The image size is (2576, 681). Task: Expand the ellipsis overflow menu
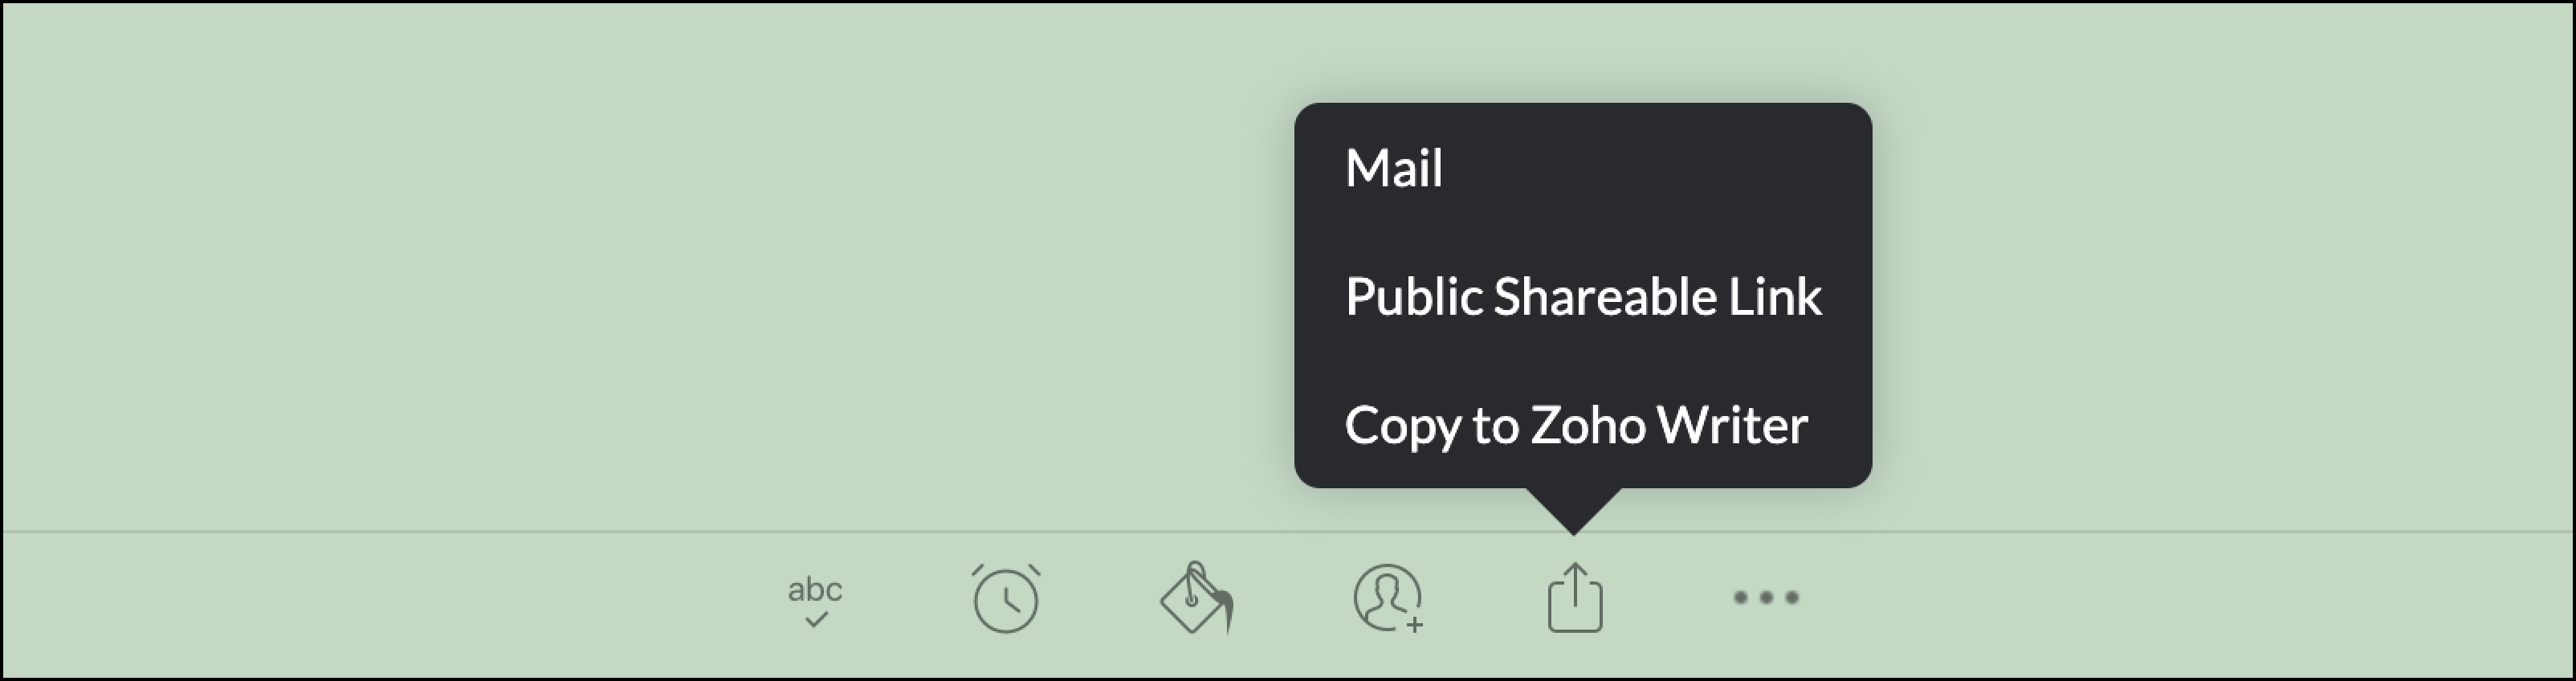coord(1766,598)
